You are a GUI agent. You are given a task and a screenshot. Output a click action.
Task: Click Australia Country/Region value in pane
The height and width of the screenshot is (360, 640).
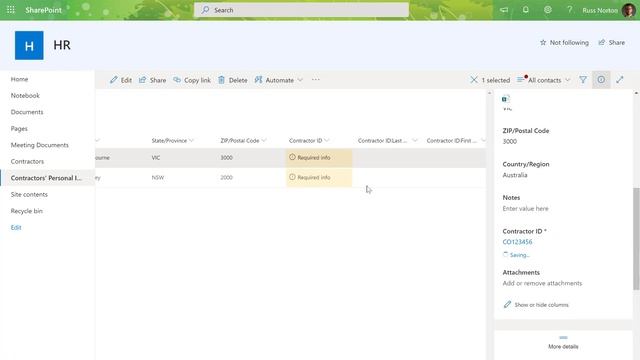click(515, 175)
